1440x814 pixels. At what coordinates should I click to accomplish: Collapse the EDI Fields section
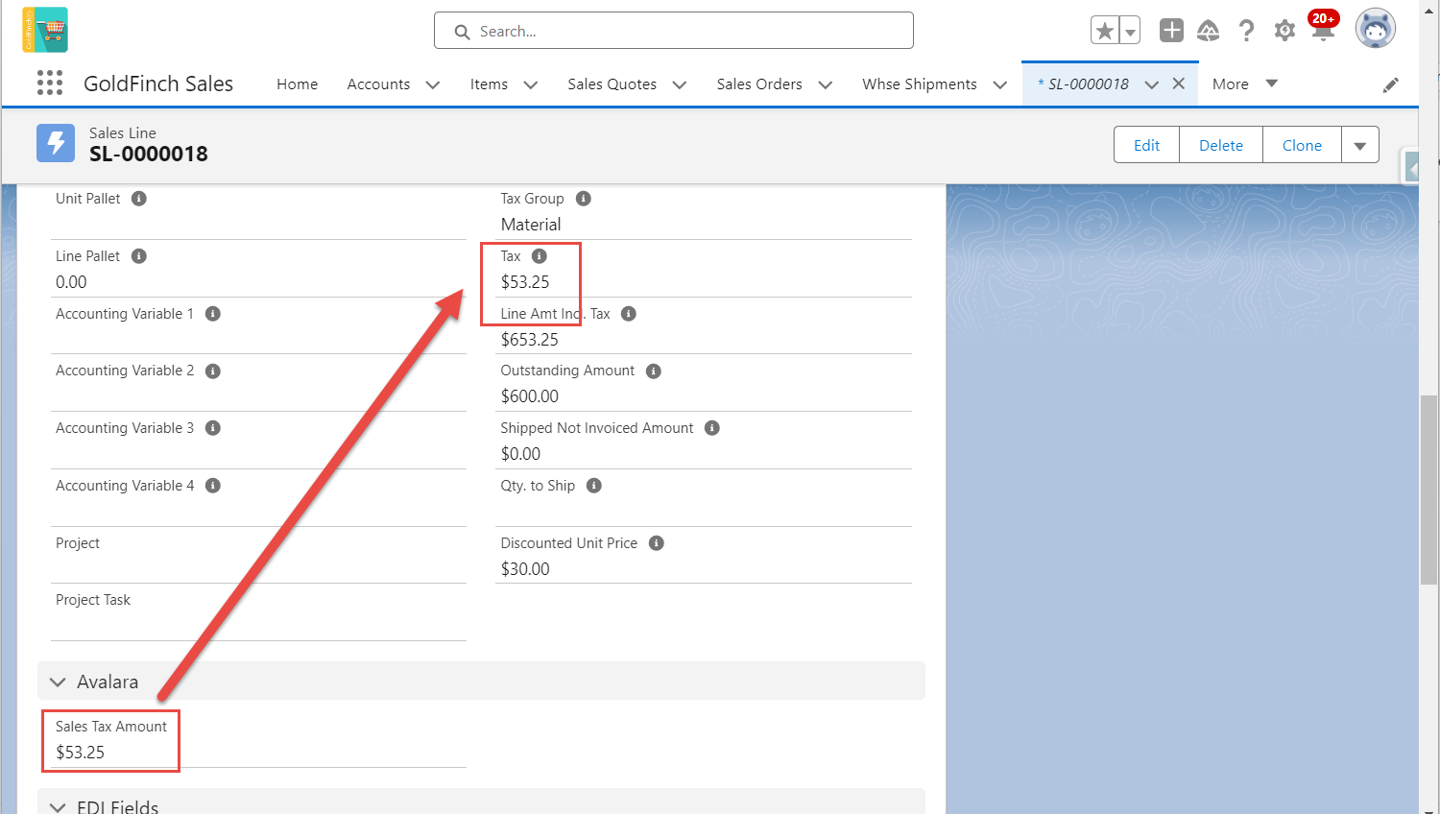point(57,806)
